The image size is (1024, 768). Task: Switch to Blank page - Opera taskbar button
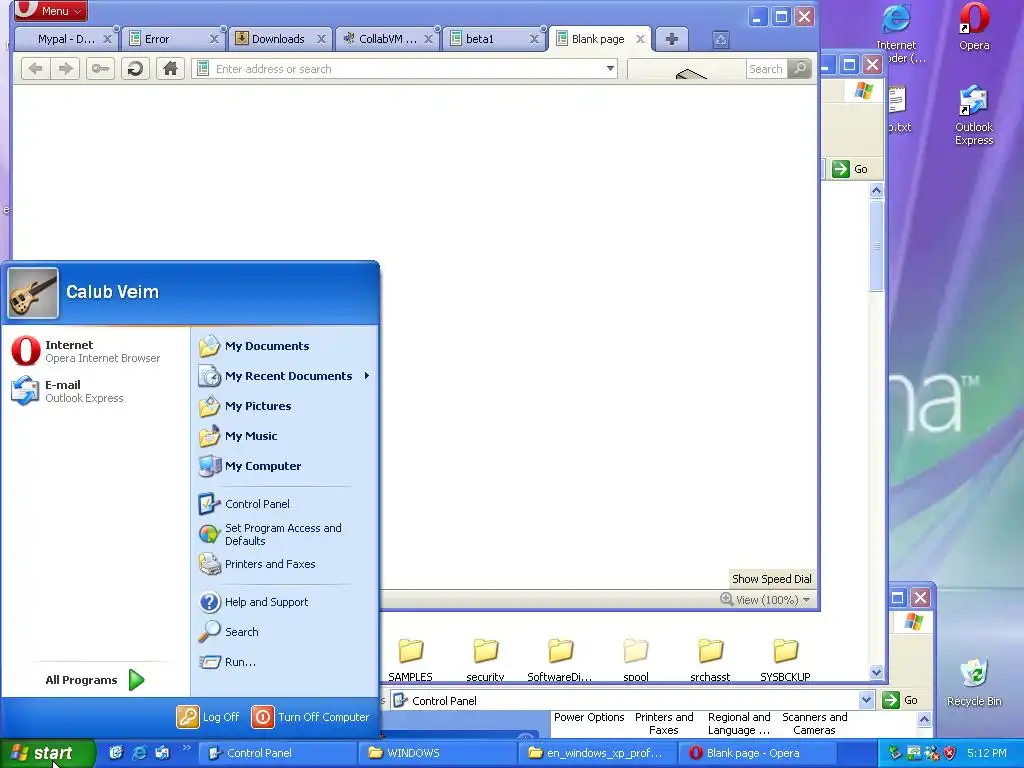point(759,753)
